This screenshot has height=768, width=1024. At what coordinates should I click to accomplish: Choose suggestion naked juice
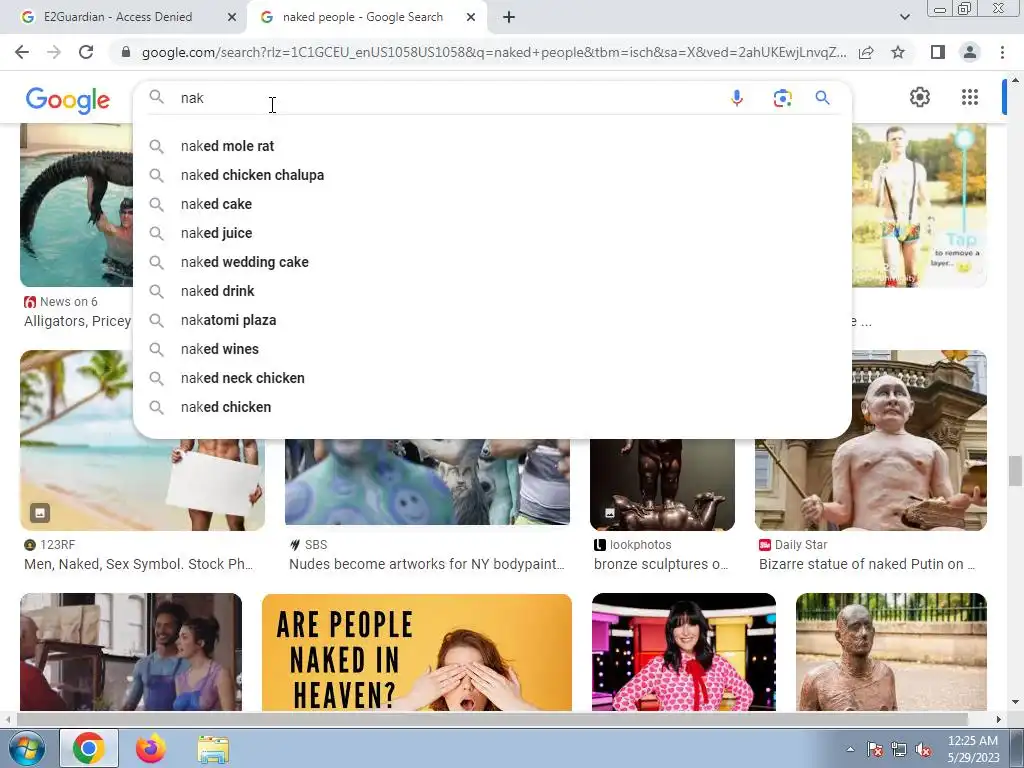(492, 233)
